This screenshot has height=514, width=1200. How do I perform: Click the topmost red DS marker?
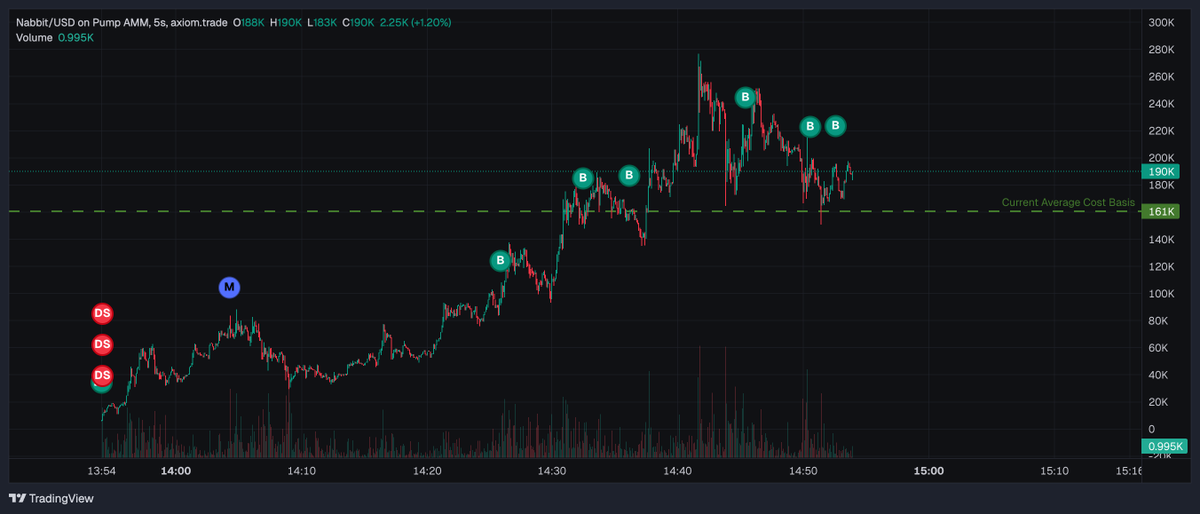click(102, 313)
